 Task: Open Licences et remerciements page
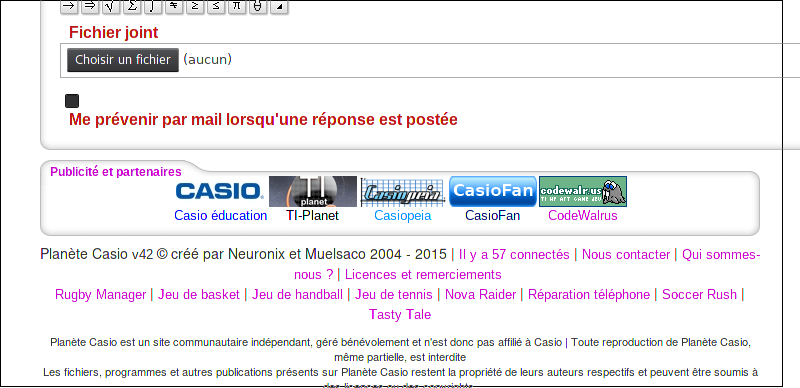423,275
